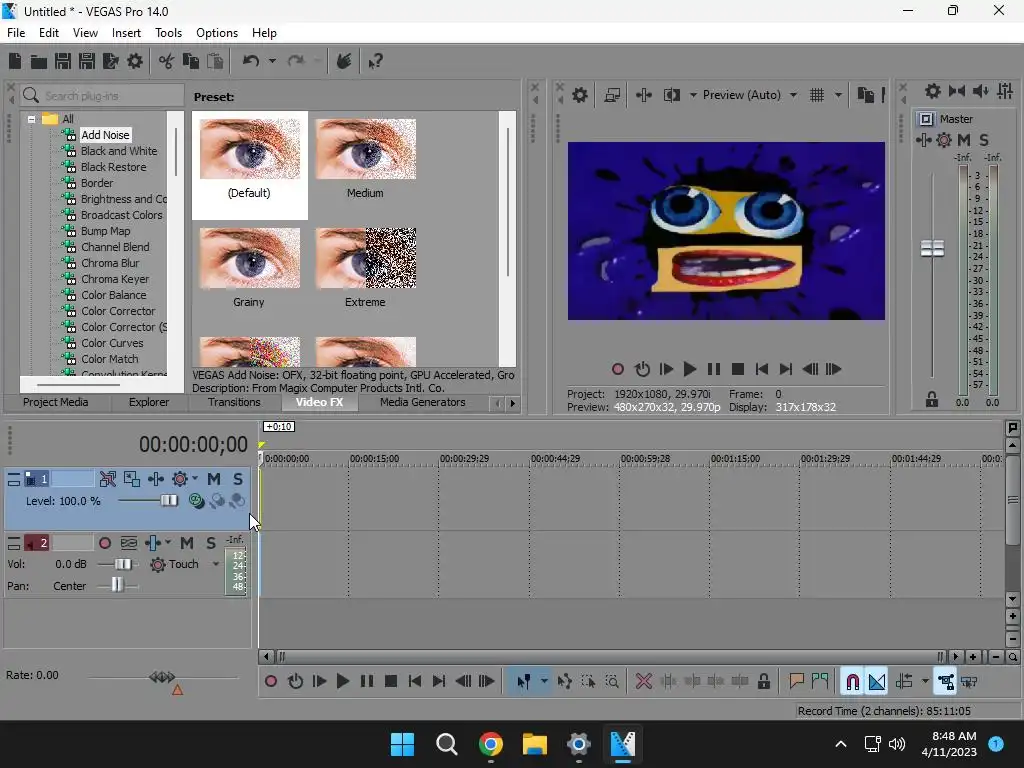Toggle the external monitor preview icon

(x=612, y=95)
